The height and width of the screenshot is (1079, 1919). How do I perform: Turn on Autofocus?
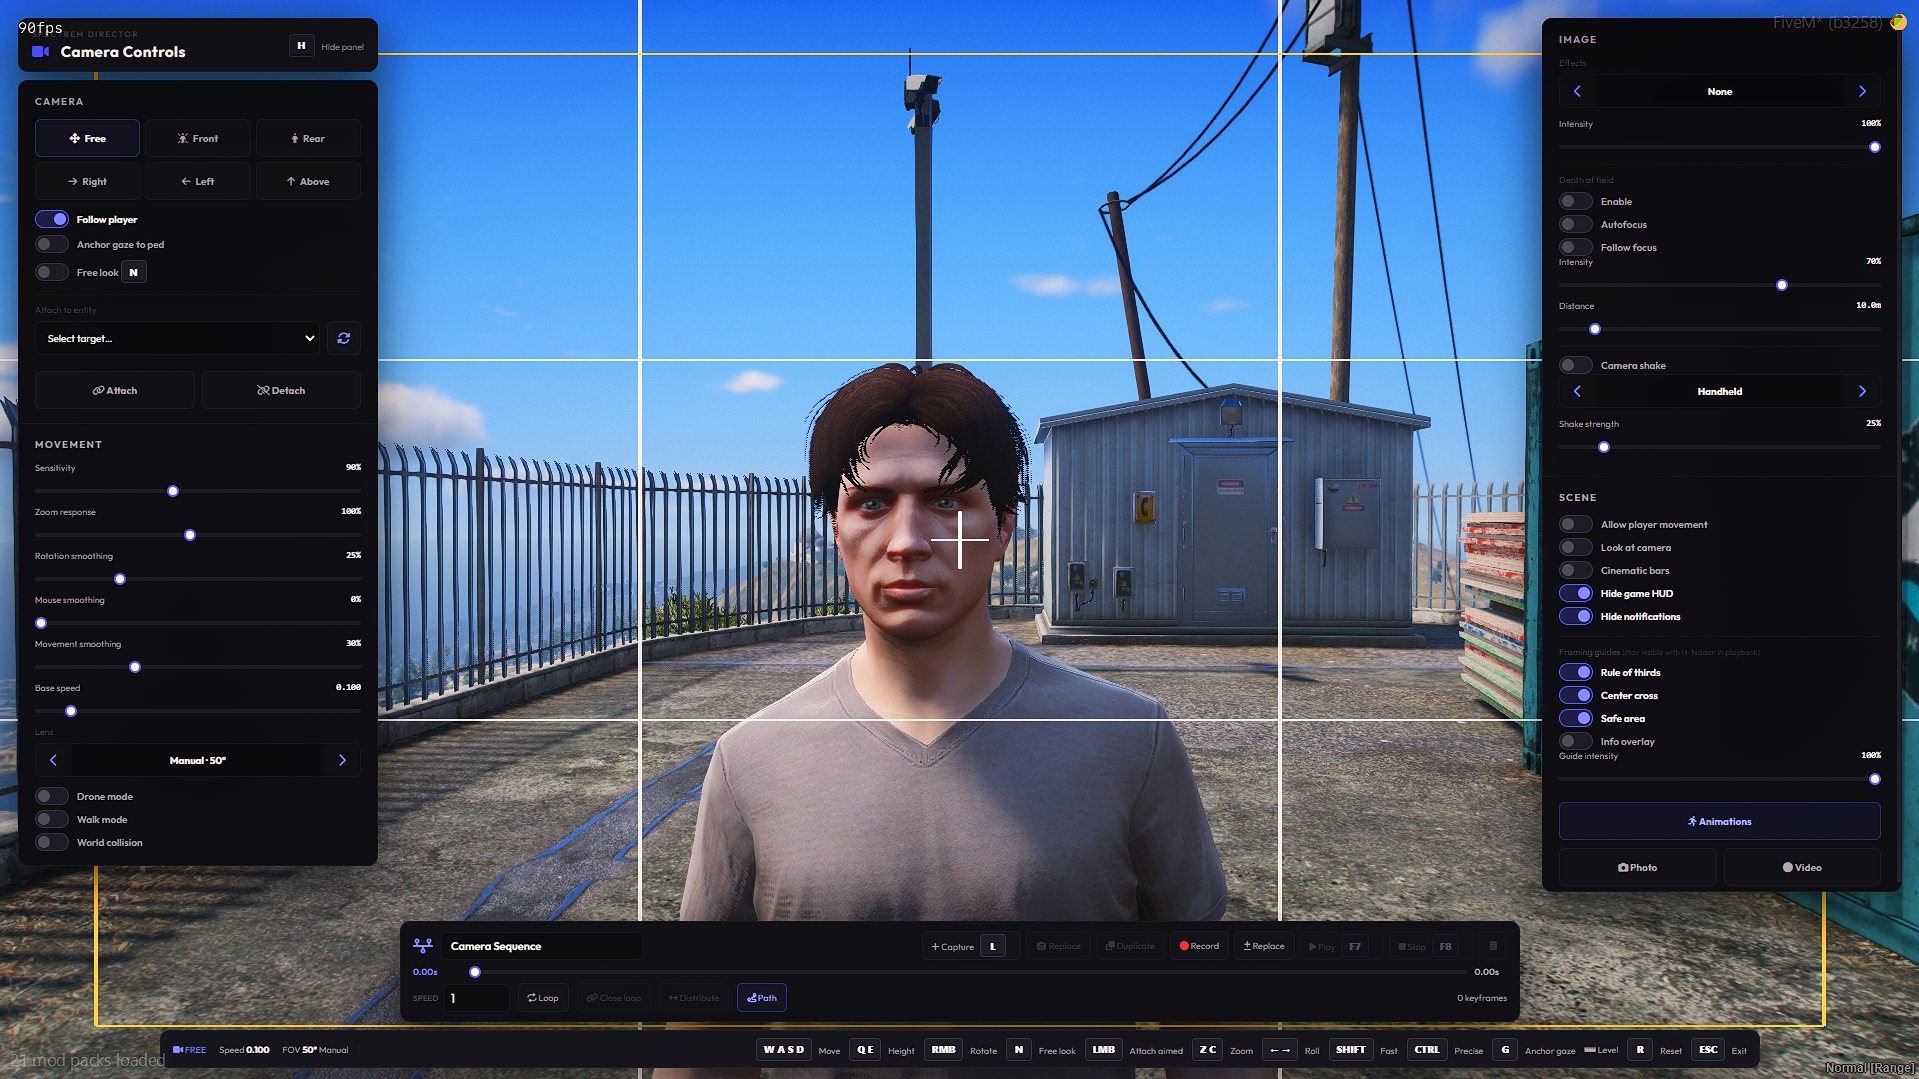[1576, 224]
